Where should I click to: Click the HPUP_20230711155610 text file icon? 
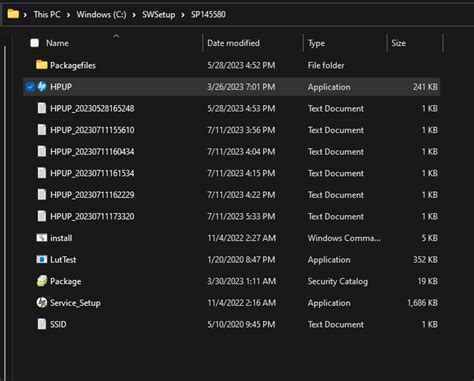(42, 130)
